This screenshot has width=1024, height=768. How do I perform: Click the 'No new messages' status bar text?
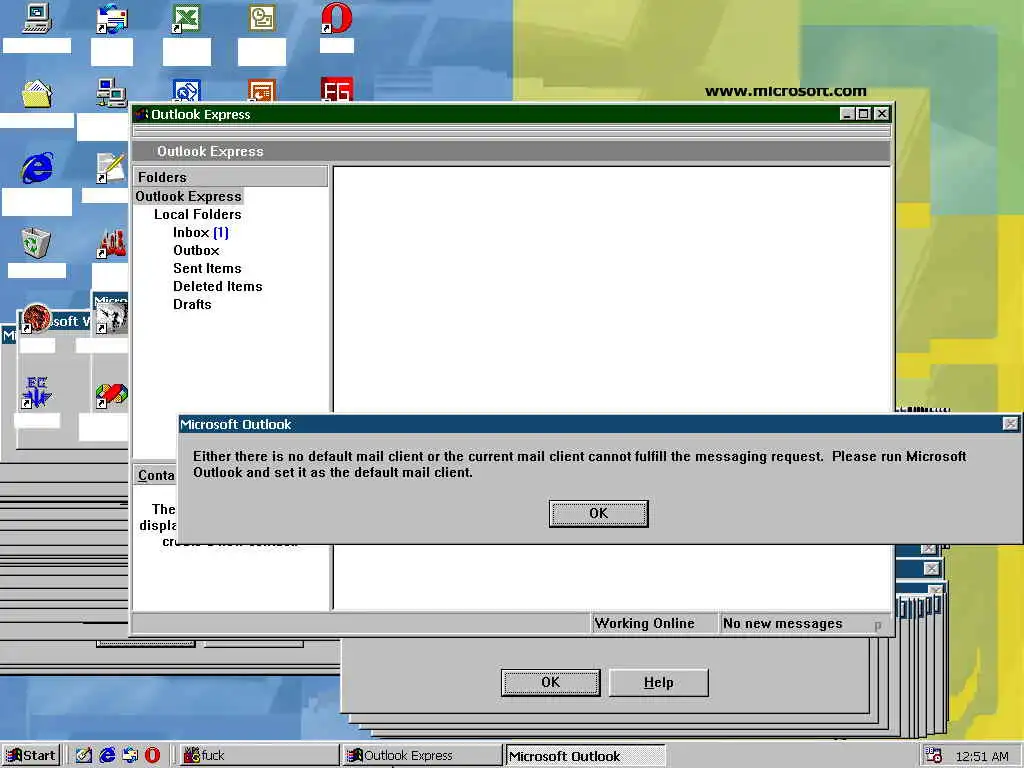(x=782, y=624)
